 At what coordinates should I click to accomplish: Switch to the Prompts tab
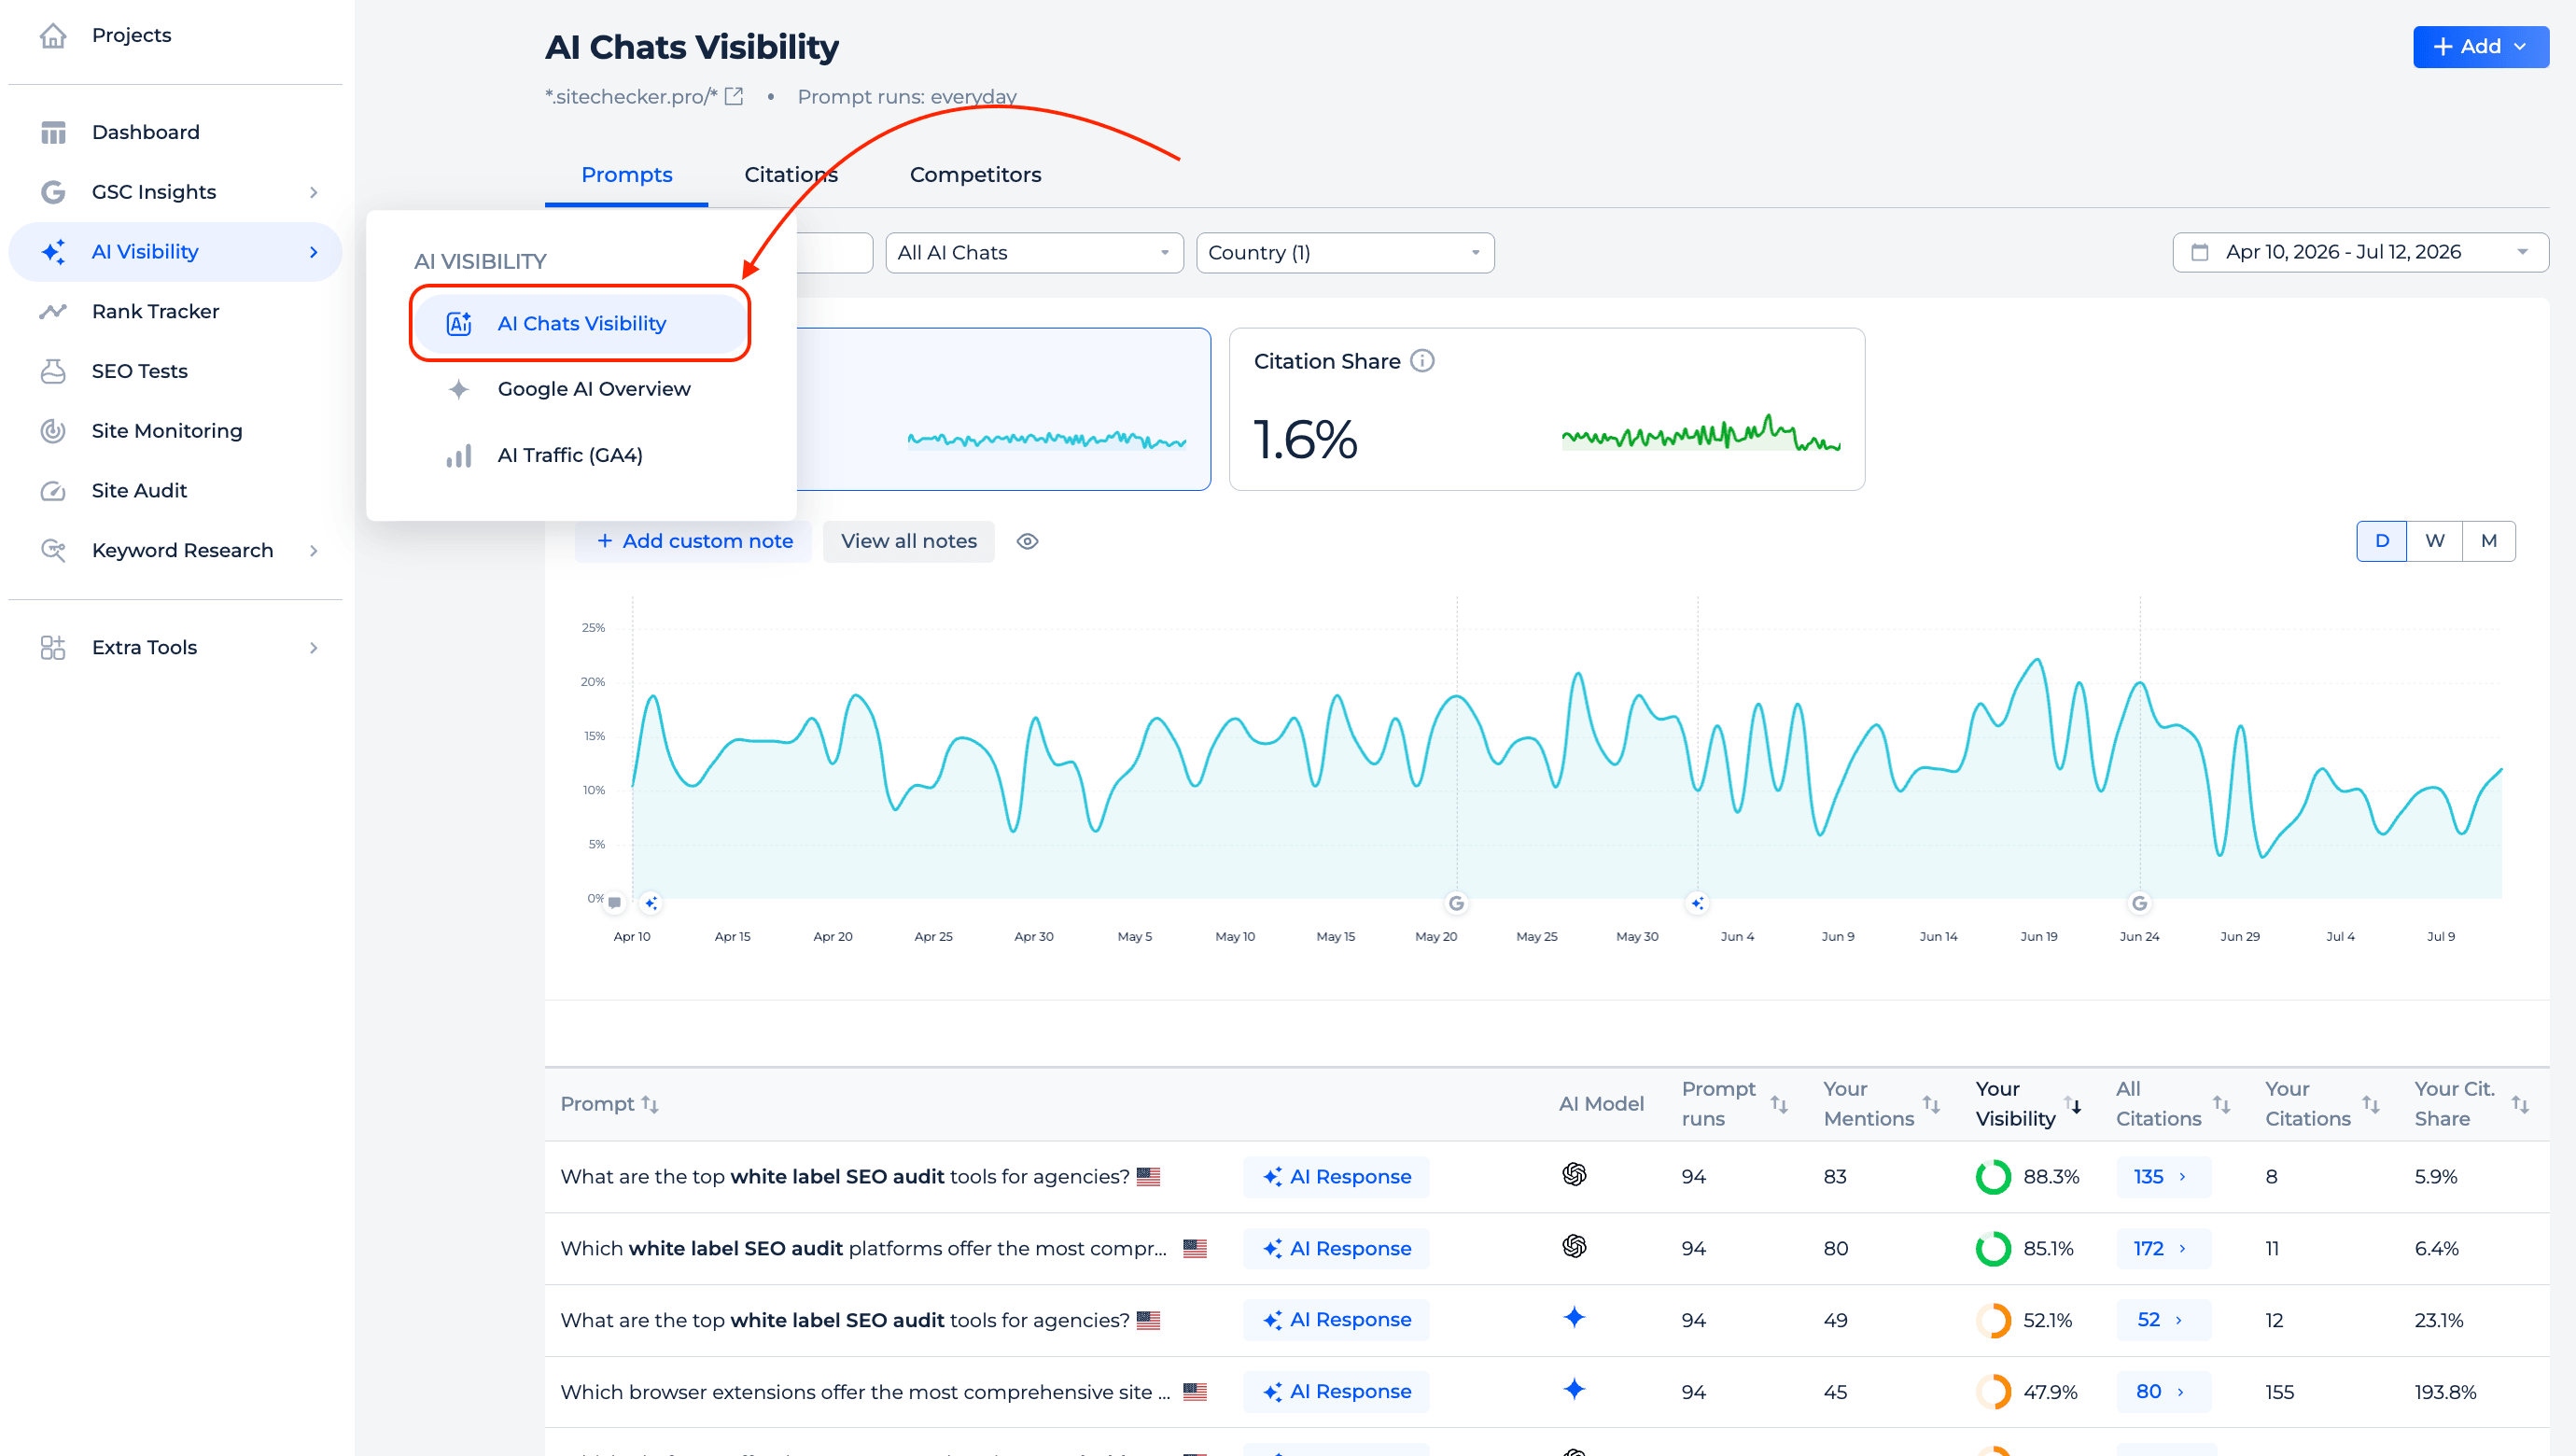coord(626,175)
